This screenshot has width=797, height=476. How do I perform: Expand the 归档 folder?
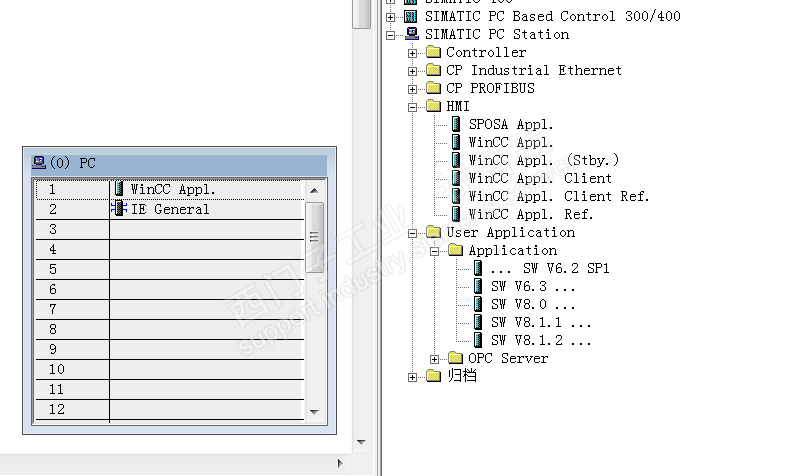[x=412, y=377]
